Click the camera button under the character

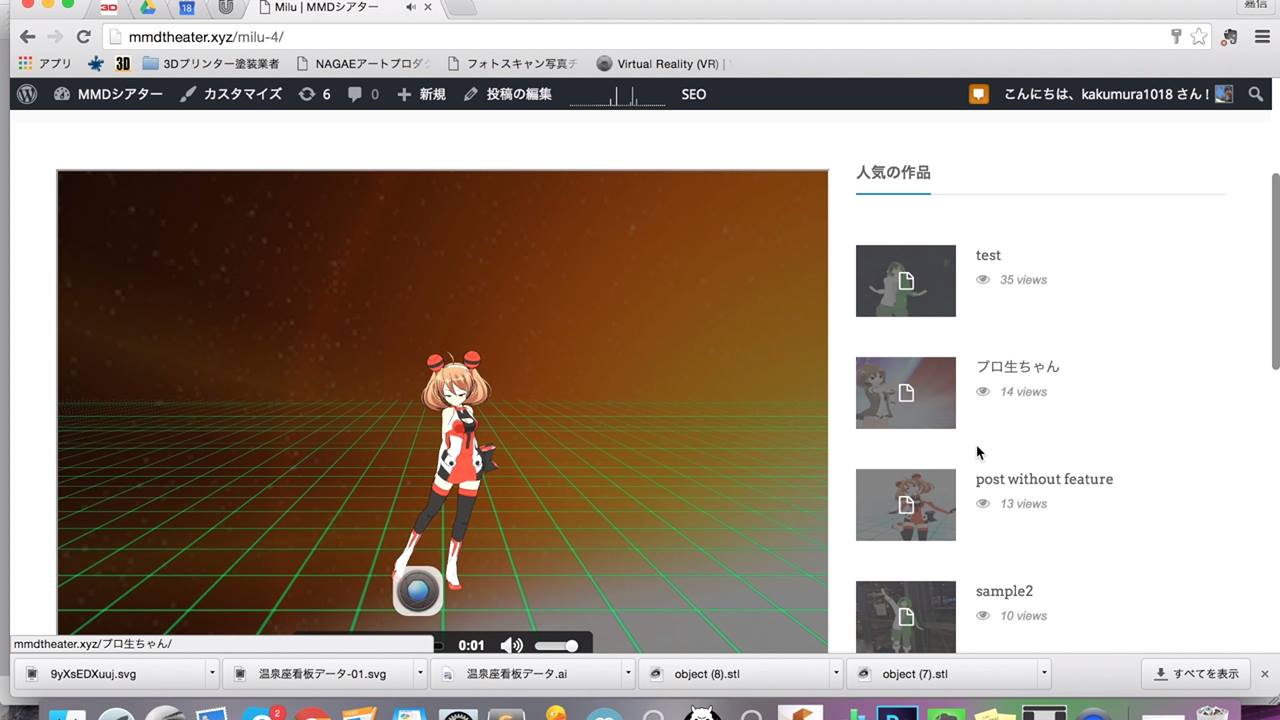tap(418, 591)
